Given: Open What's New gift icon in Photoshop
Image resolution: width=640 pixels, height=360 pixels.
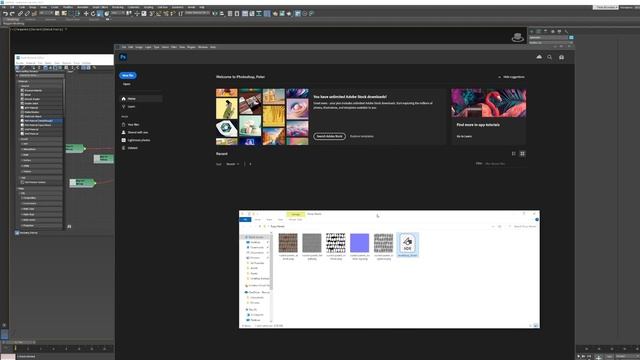Looking at the screenshot, I should 561,57.
